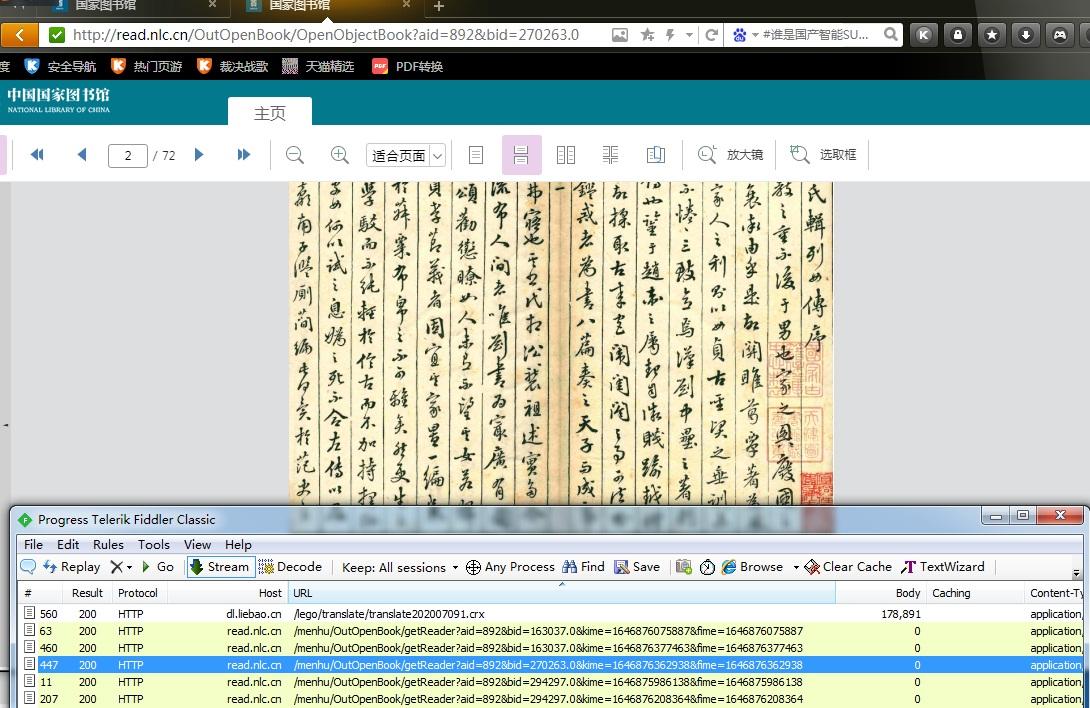Bookmark page with address bar star
Screen dimensions: 1090x708
[647, 35]
